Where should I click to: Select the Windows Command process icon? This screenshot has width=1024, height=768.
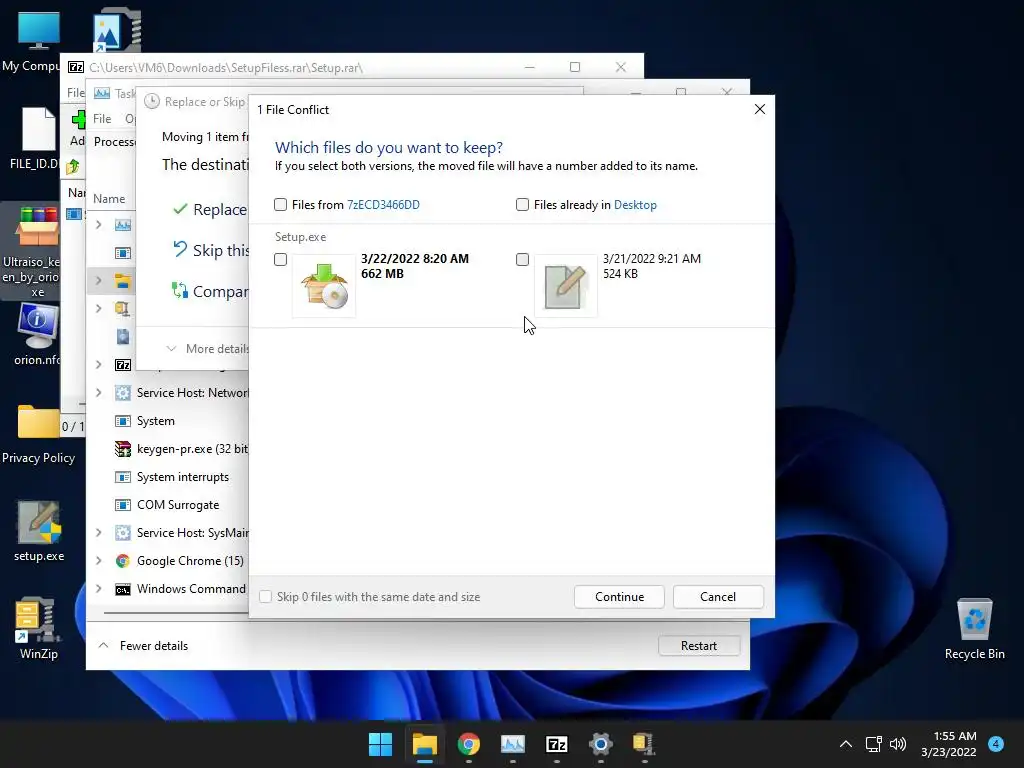click(x=123, y=589)
